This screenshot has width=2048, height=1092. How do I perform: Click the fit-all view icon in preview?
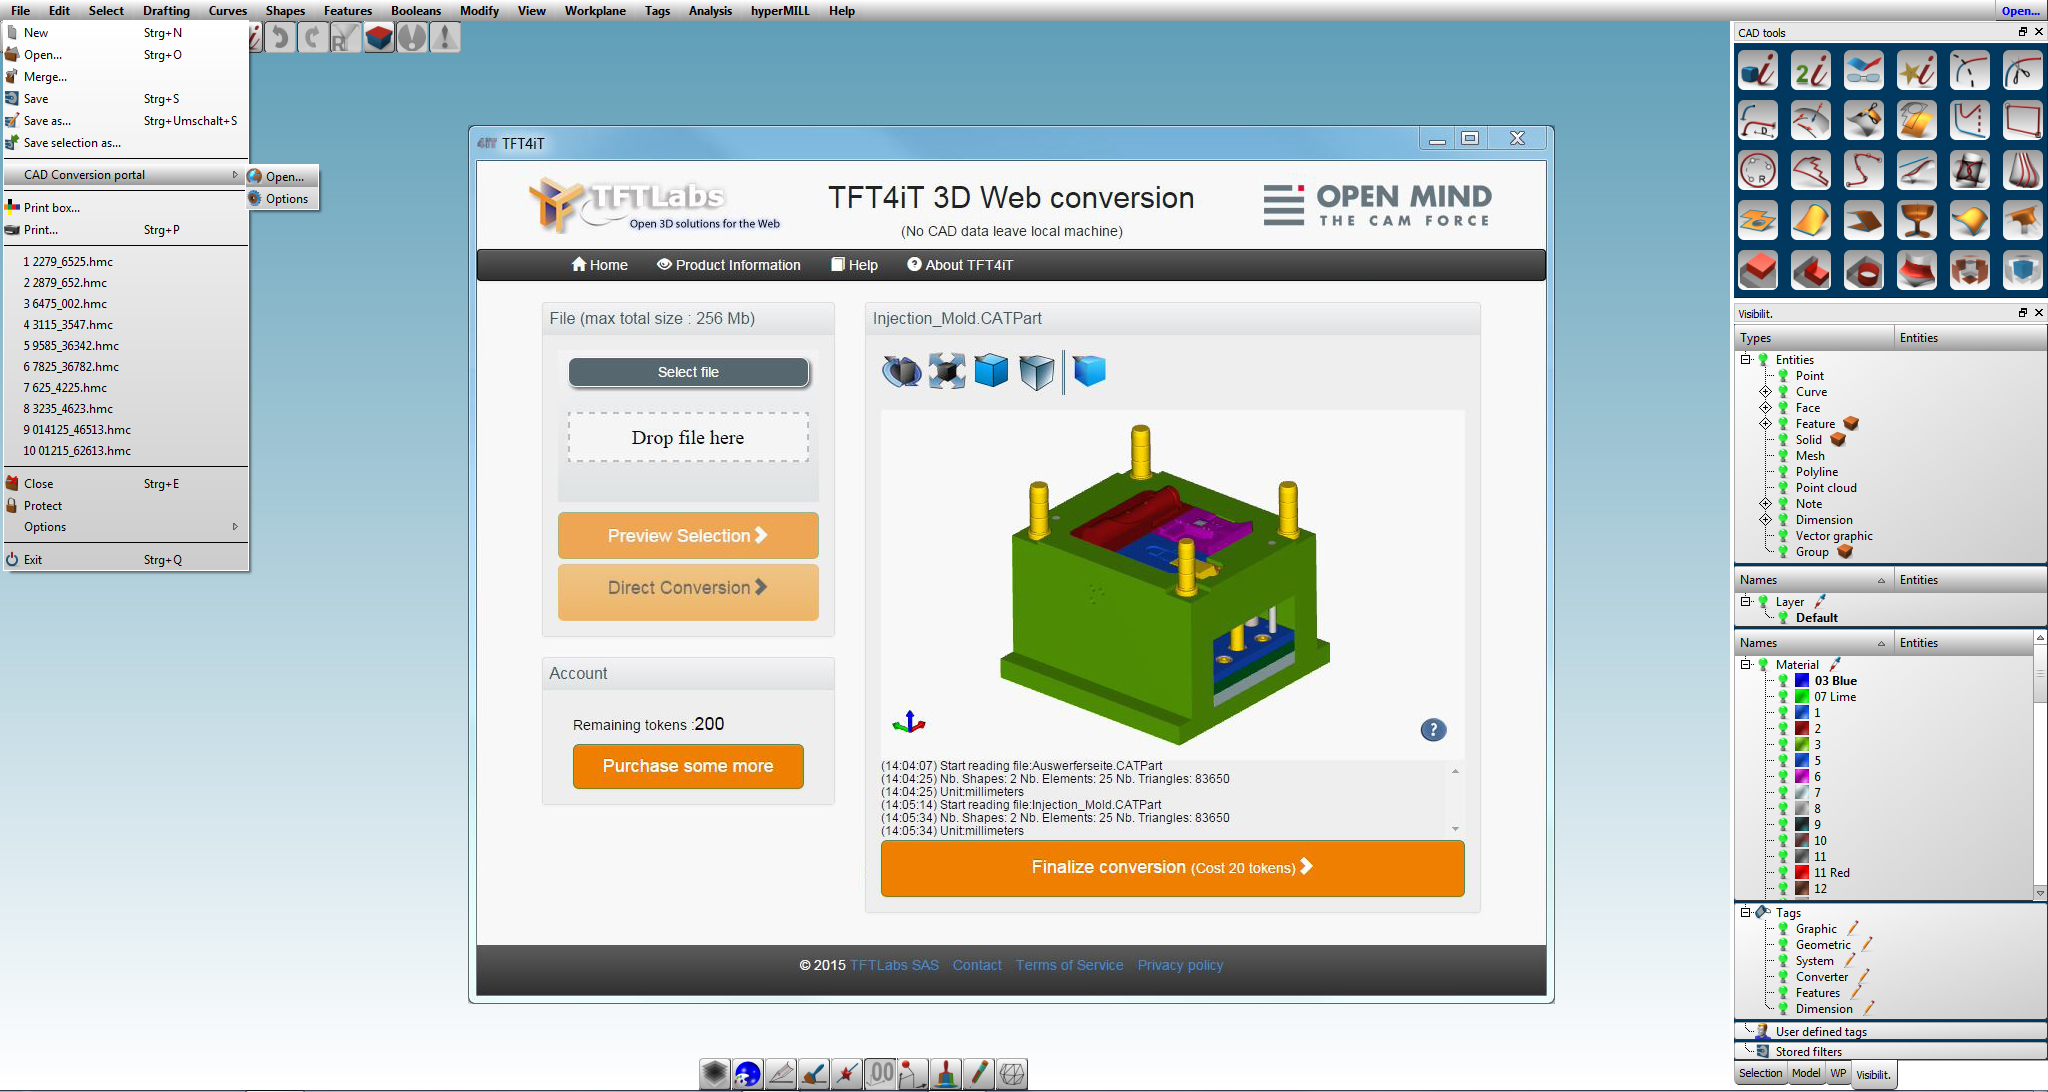(x=946, y=371)
